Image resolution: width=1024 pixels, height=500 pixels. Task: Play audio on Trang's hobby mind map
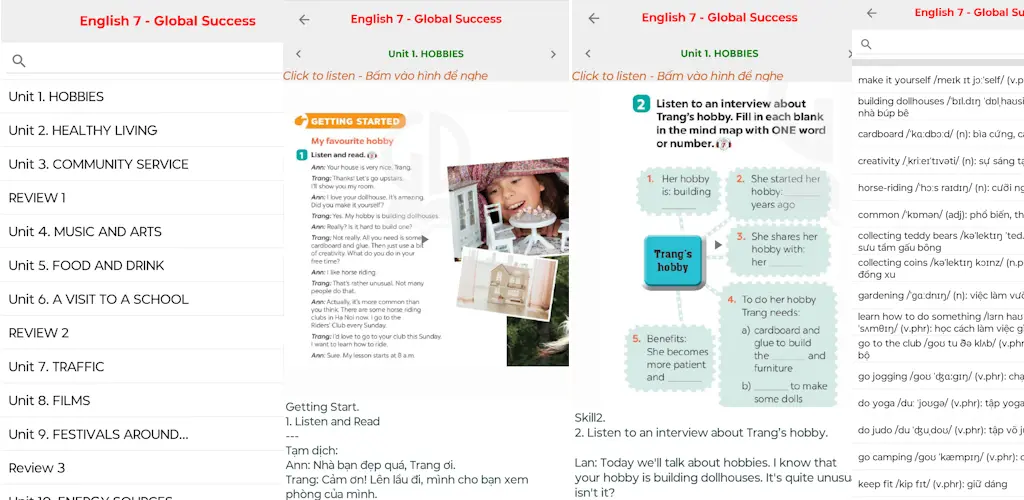(x=718, y=245)
